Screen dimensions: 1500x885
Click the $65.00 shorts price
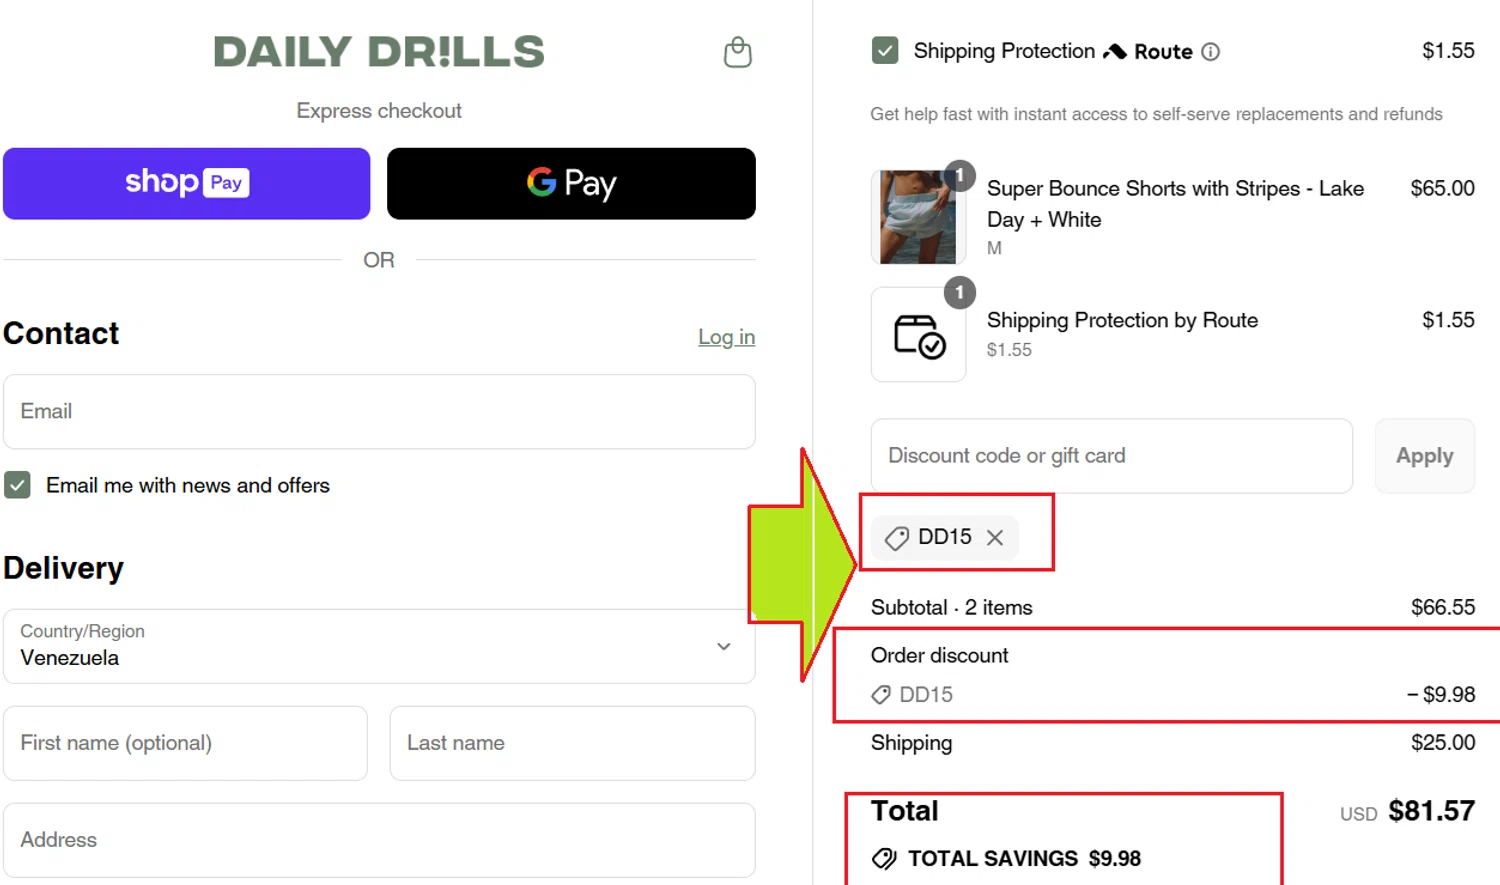tap(1442, 188)
